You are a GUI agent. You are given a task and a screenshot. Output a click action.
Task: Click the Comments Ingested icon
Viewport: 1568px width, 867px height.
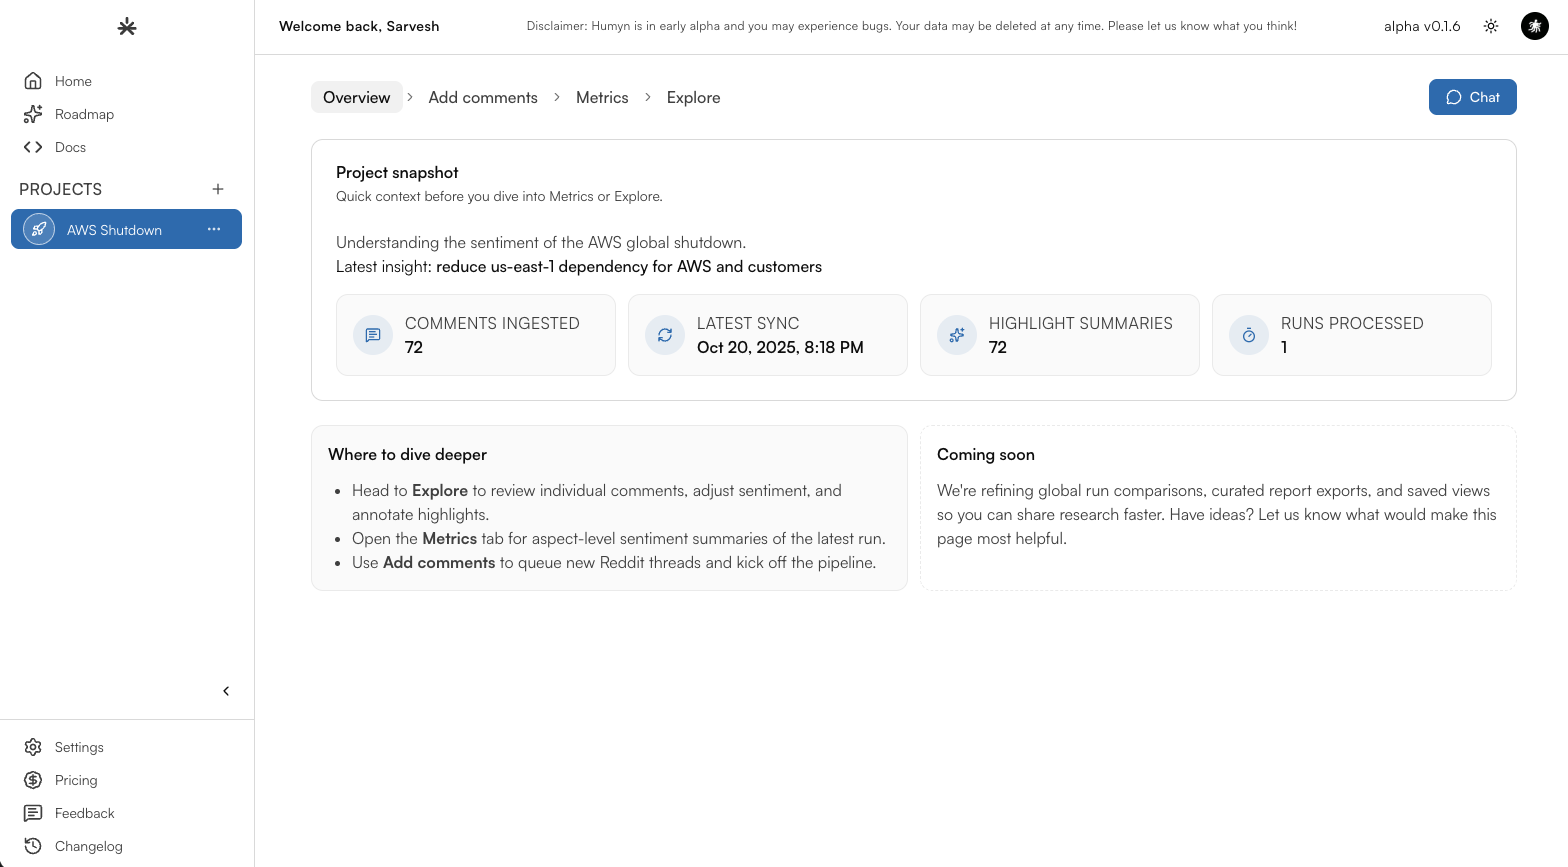(x=373, y=335)
